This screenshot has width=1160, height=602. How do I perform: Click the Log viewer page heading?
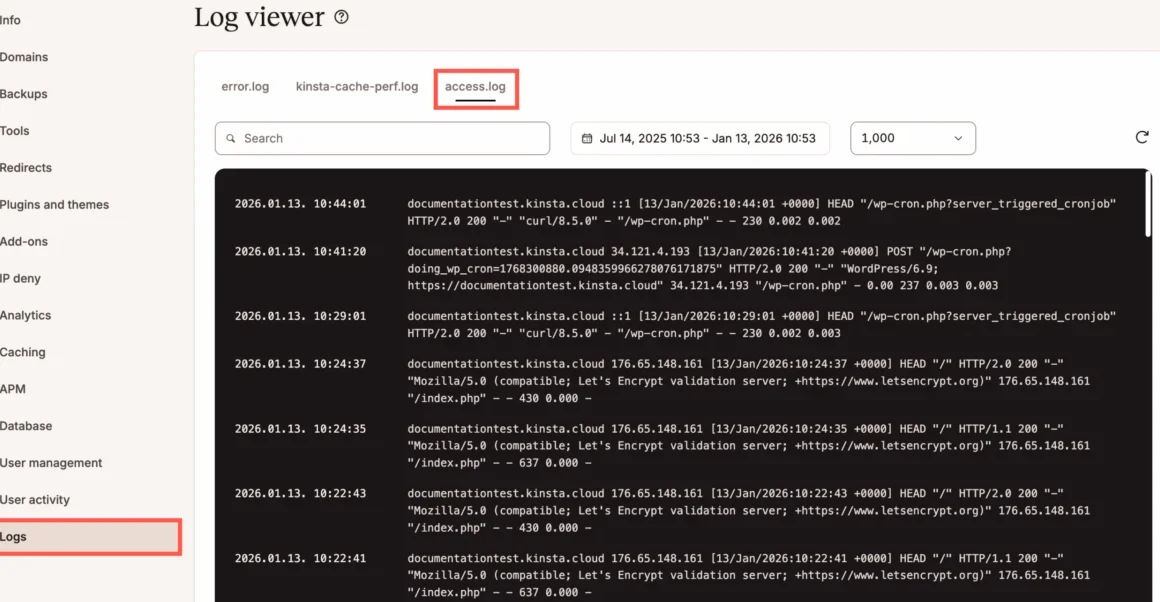[259, 17]
